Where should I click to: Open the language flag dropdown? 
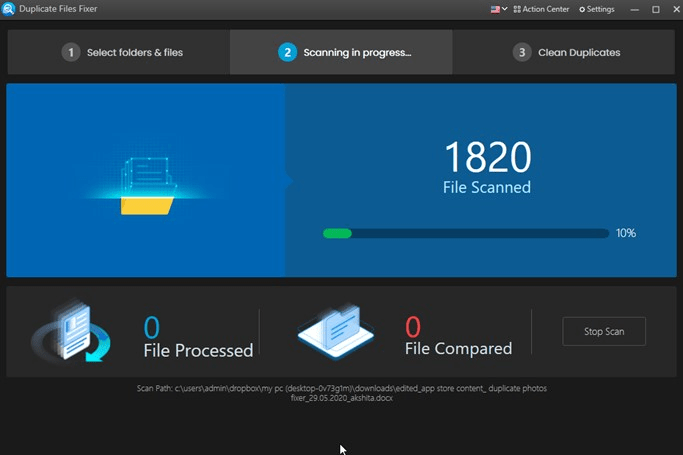(499, 9)
